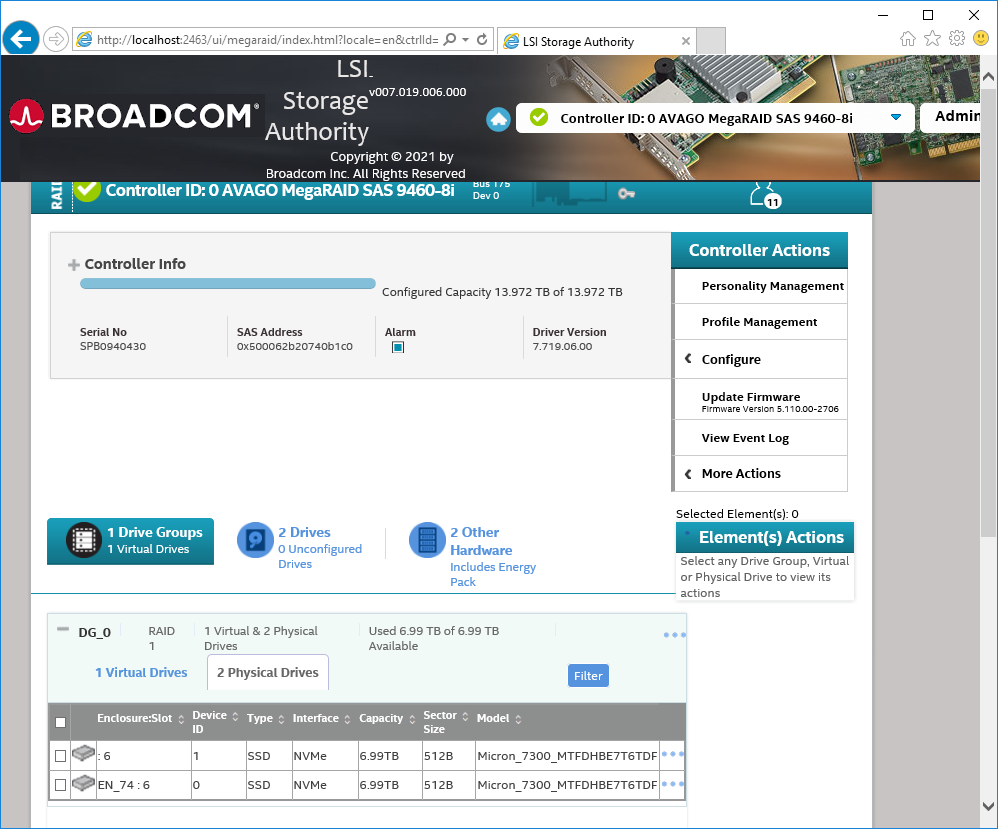998x829 pixels.
Task: Click the Filter button
Action: (588, 676)
